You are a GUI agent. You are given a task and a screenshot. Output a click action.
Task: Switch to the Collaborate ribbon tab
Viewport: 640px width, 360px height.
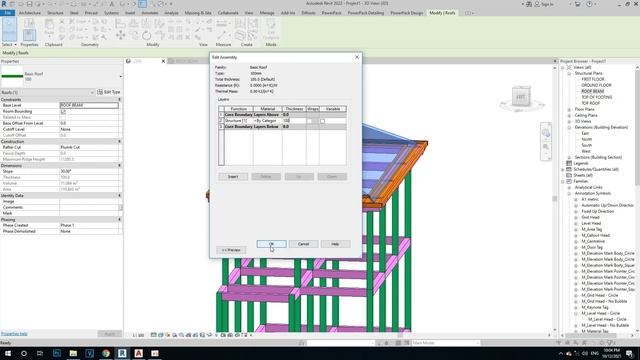(228, 13)
